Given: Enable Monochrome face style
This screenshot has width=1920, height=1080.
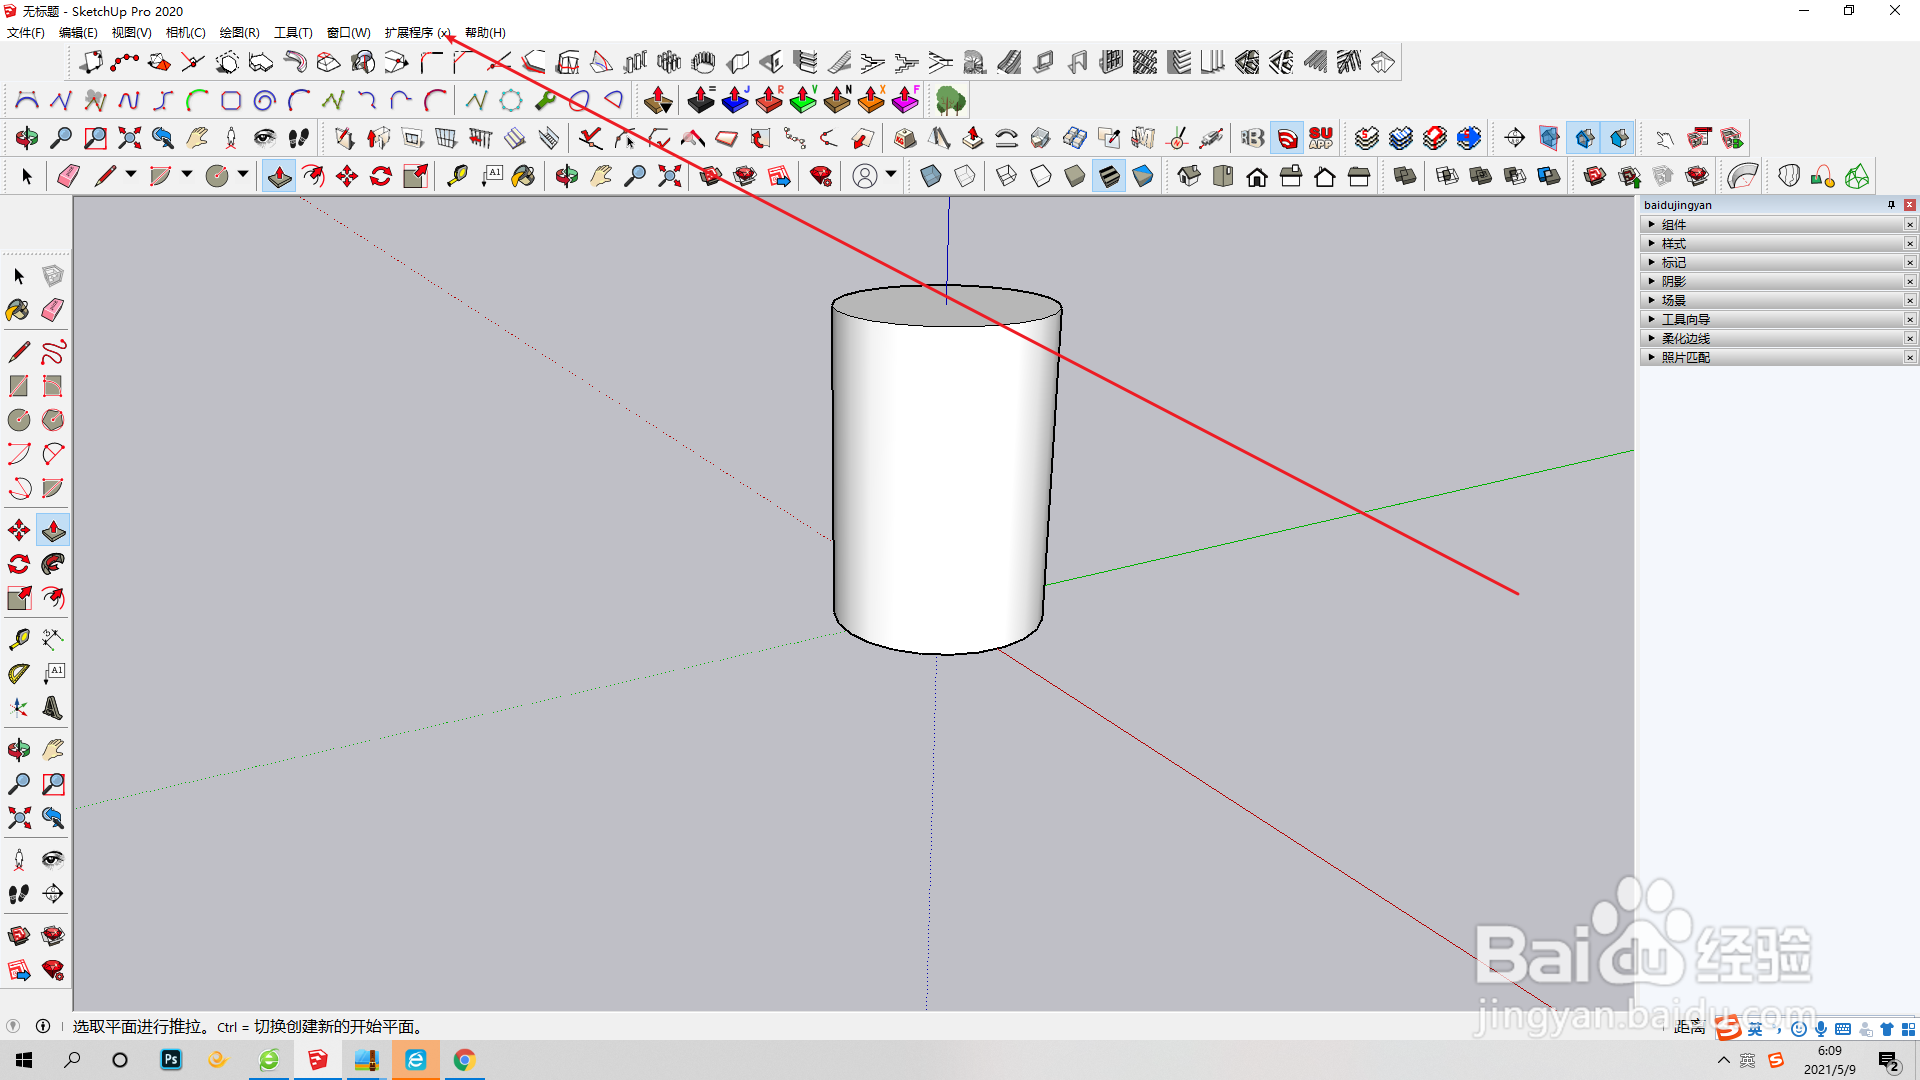Looking at the screenshot, I should [x=1143, y=177].
